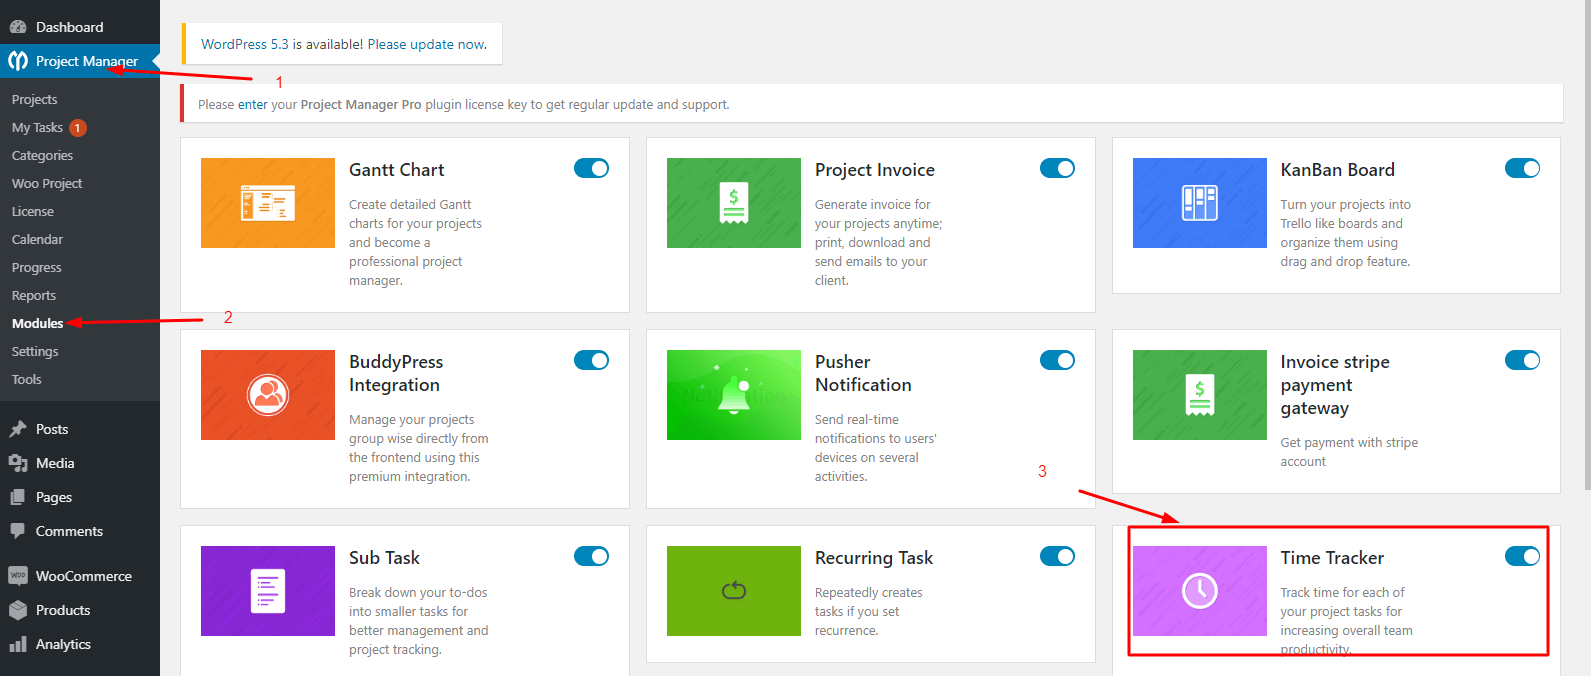Click the Project Manager logo icon
Screen dimensions: 1591x676
18,61
